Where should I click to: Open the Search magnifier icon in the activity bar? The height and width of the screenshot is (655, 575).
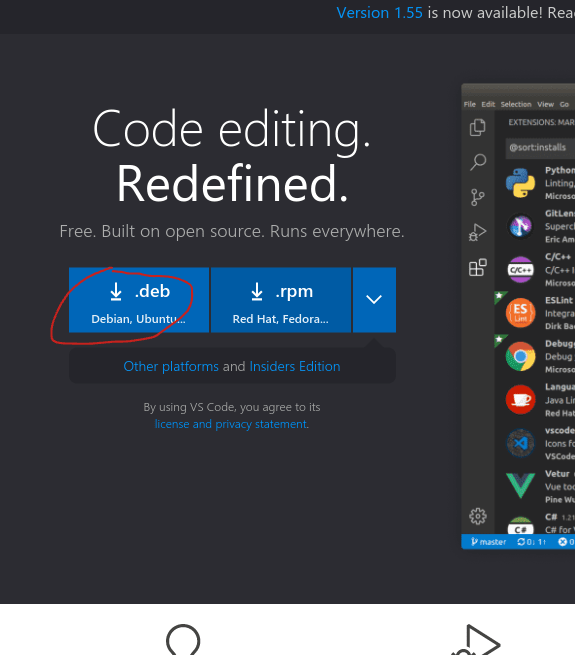coord(478,162)
